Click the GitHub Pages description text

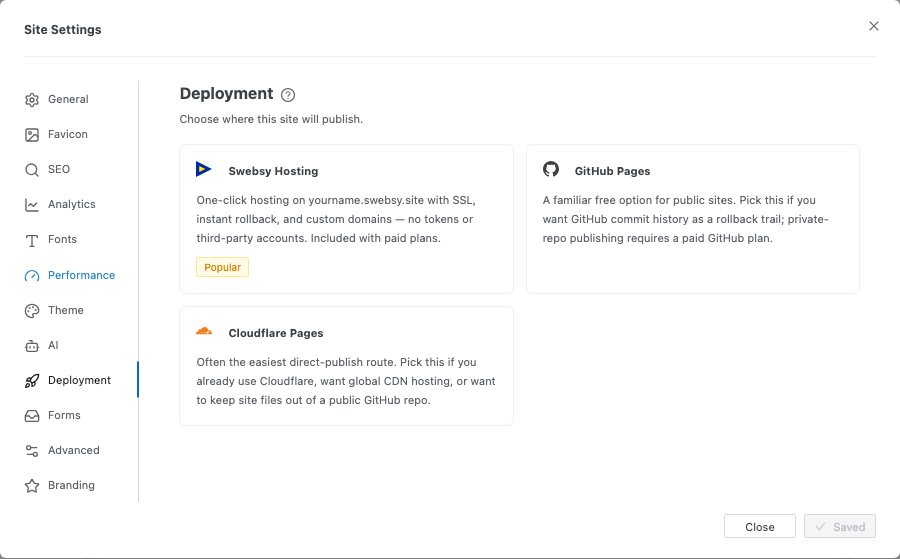(x=685, y=219)
